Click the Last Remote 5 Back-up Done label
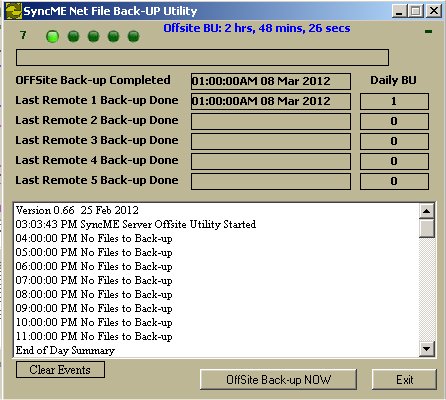The width and height of the screenshot is (446, 400). coord(97,181)
